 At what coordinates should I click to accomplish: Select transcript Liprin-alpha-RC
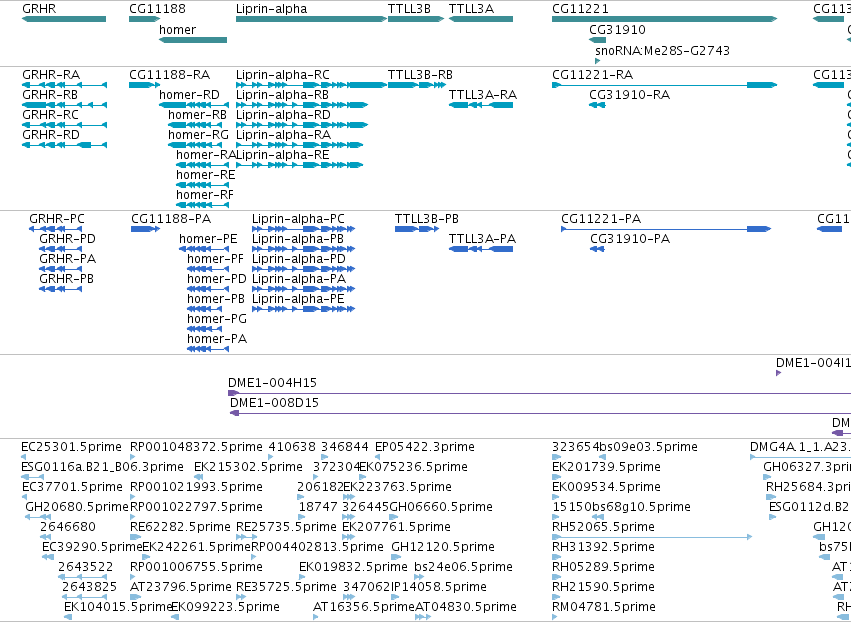click(x=283, y=75)
